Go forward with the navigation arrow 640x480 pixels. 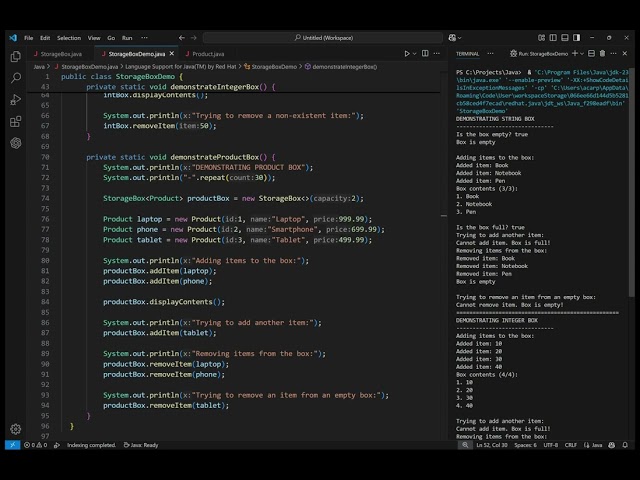pos(194,38)
